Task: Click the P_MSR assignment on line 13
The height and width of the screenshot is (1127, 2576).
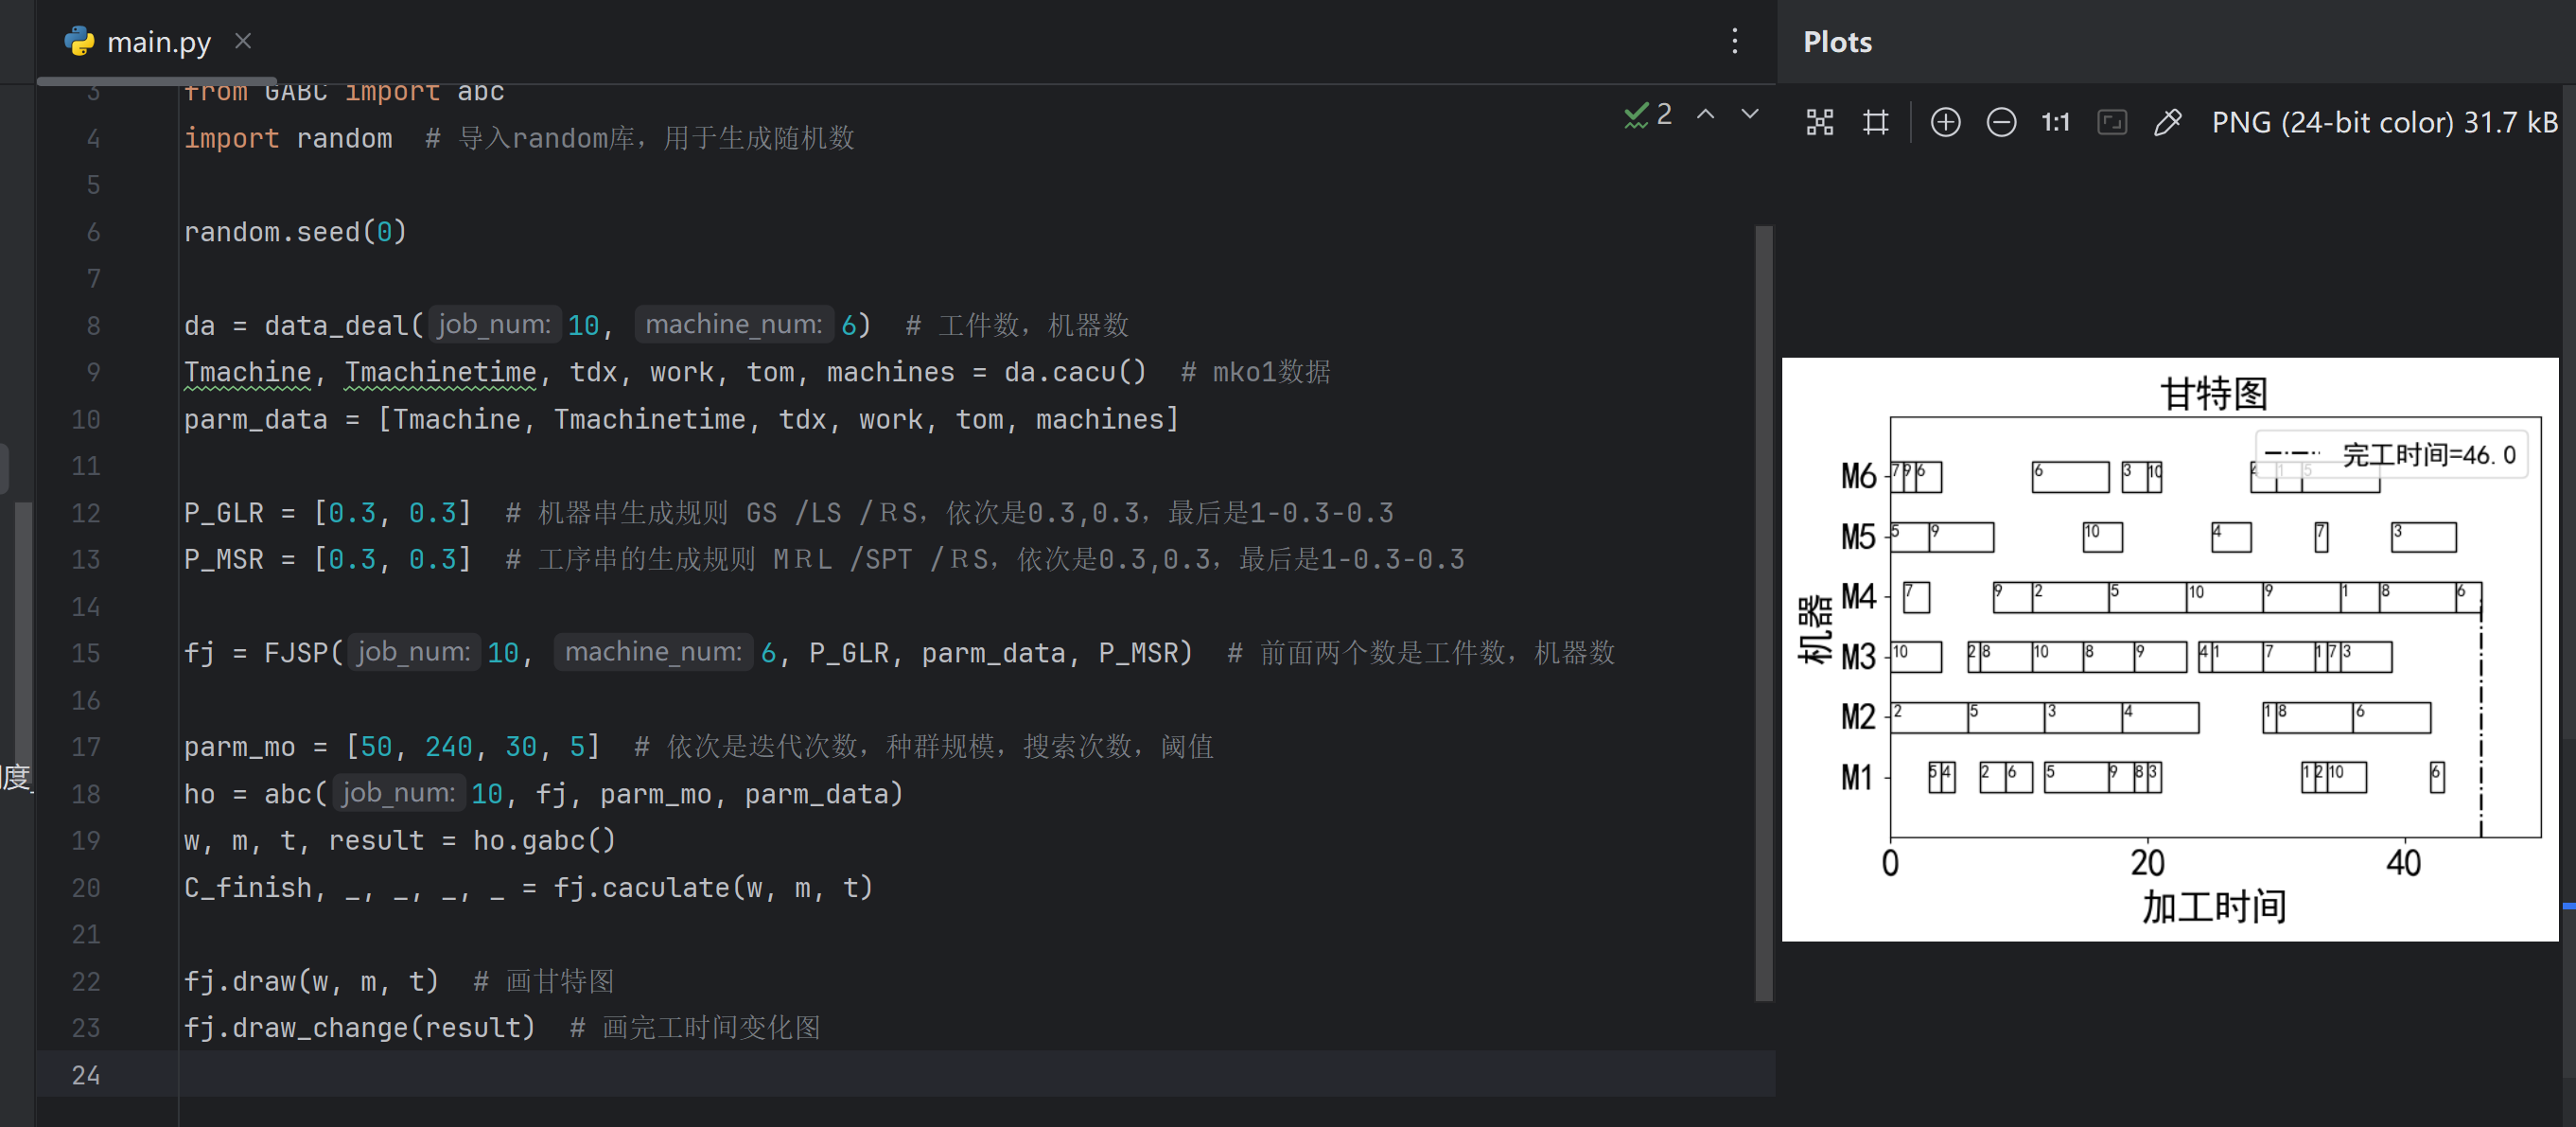Action: coord(327,559)
